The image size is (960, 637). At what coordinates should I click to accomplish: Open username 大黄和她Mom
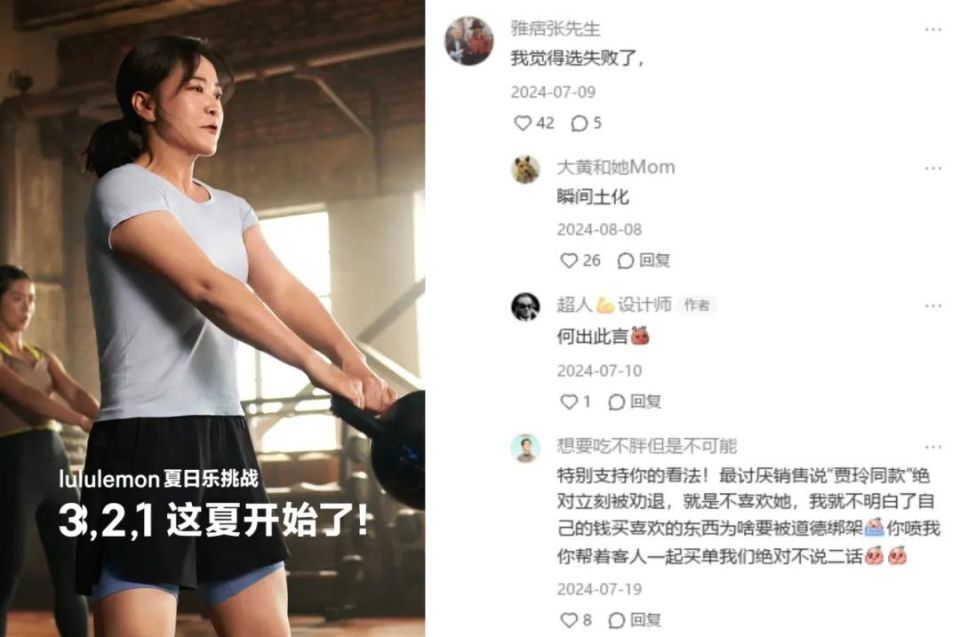(616, 167)
